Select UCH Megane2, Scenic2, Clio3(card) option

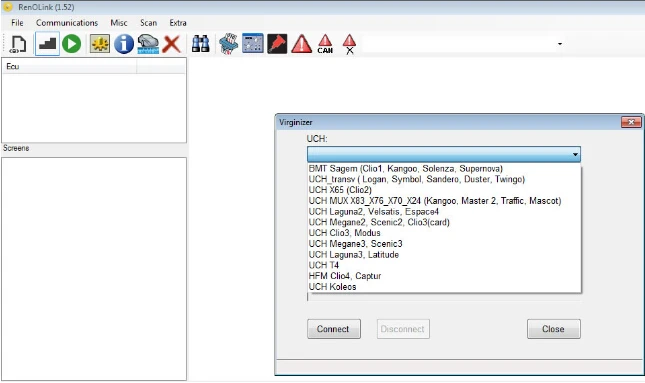tap(444, 223)
